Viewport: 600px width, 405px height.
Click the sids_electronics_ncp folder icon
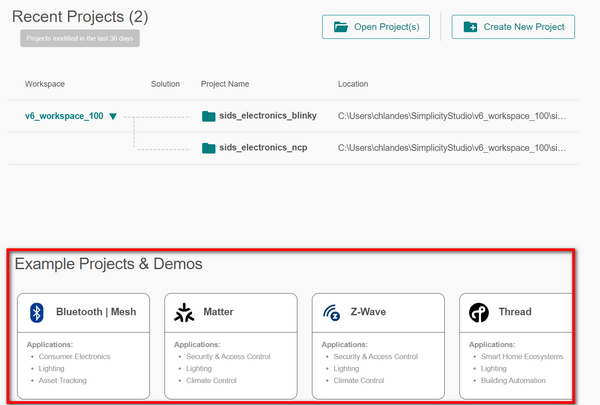coord(209,148)
